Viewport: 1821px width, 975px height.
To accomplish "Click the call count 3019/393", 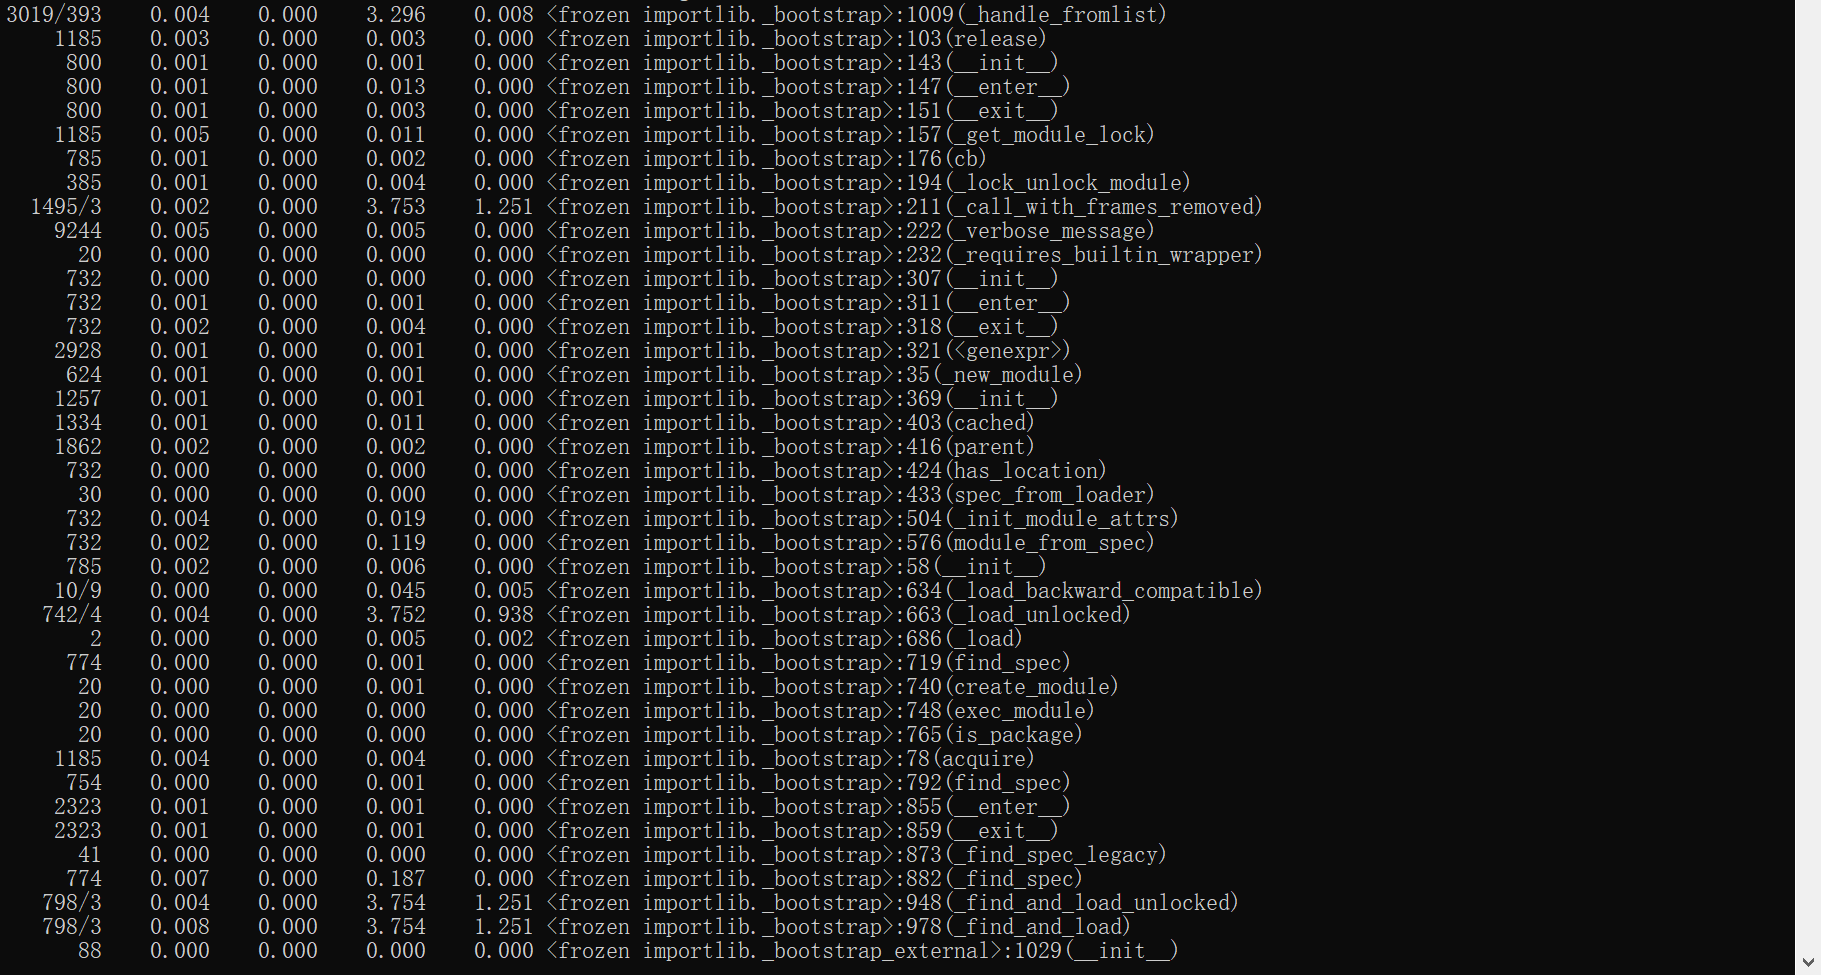I will (54, 15).
